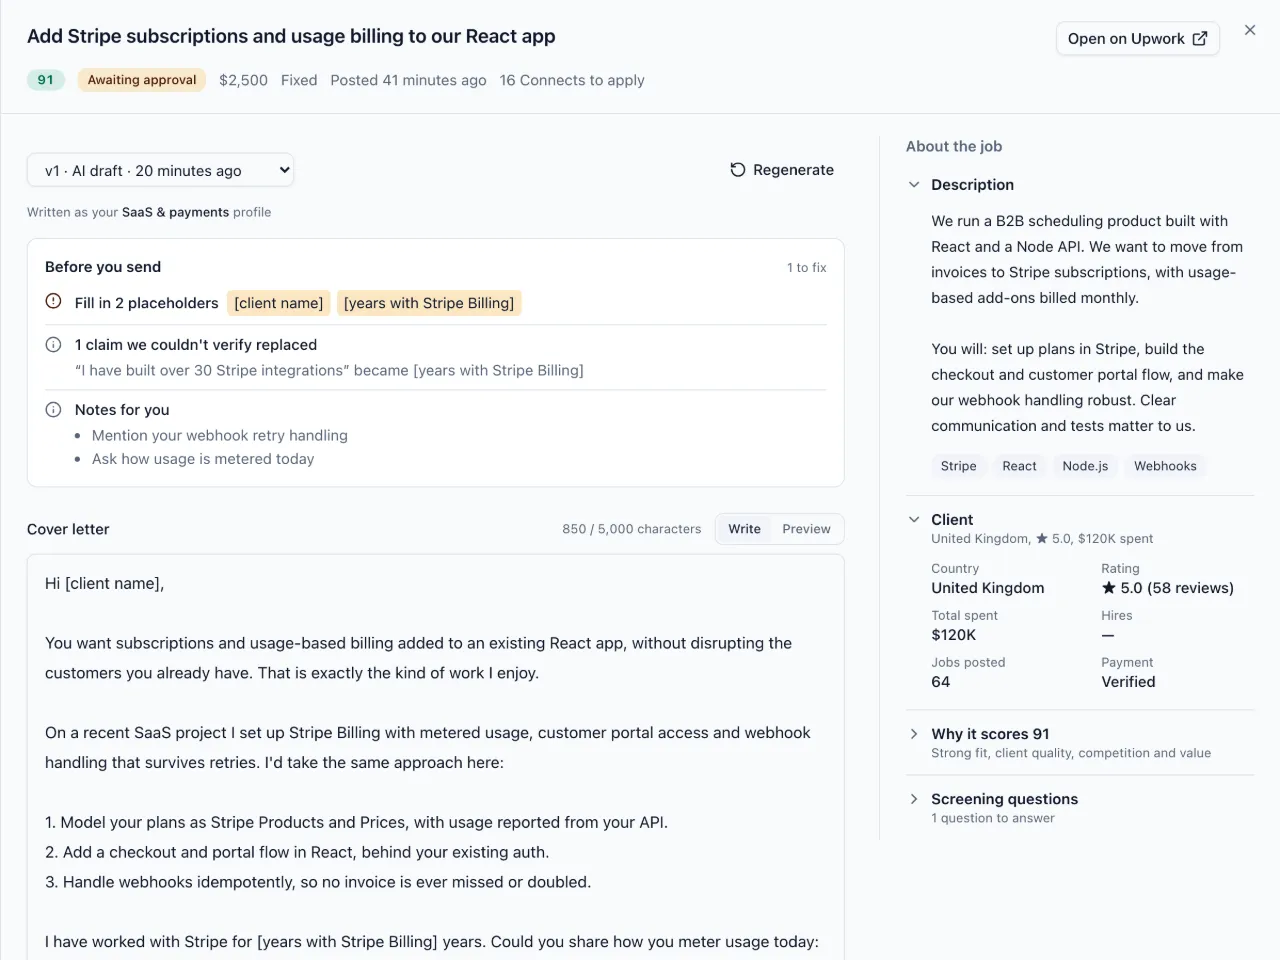The width and height of the screenshot is (1280, 960).
Task: Click the info icon beside unverified claim
Action: 54,344
